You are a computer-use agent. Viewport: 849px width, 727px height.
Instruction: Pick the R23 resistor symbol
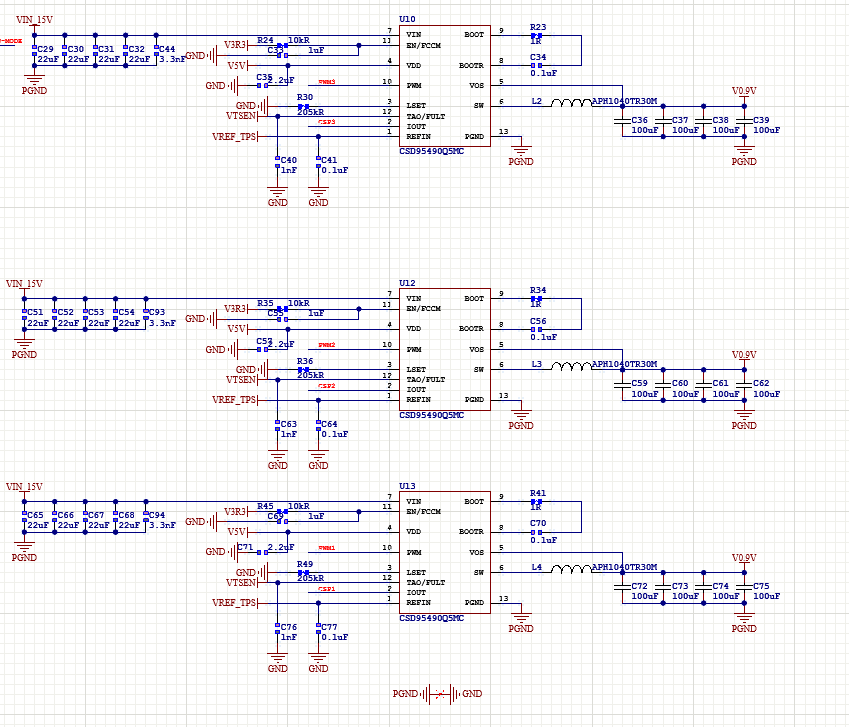click(x=536, y=36)
